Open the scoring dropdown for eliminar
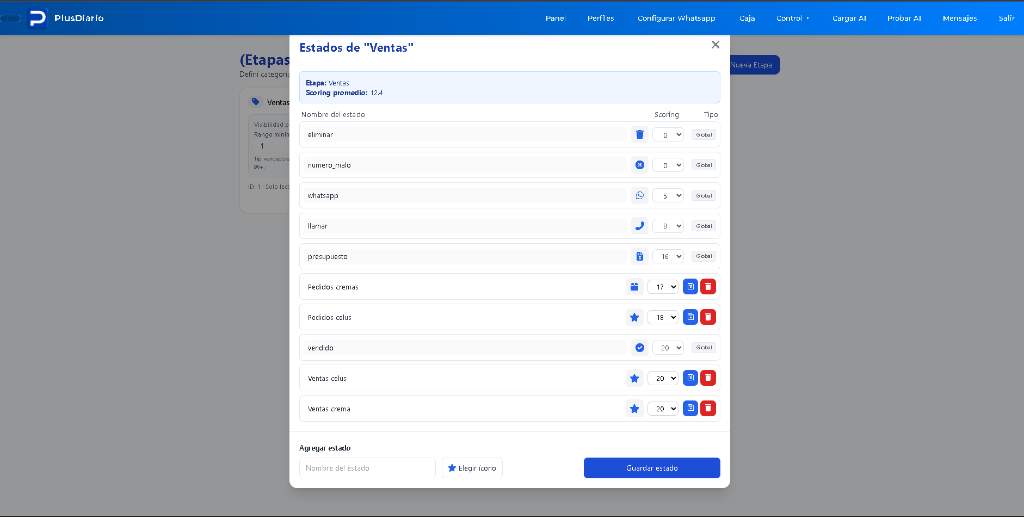The image size is (1024, 517). (667, 134)
